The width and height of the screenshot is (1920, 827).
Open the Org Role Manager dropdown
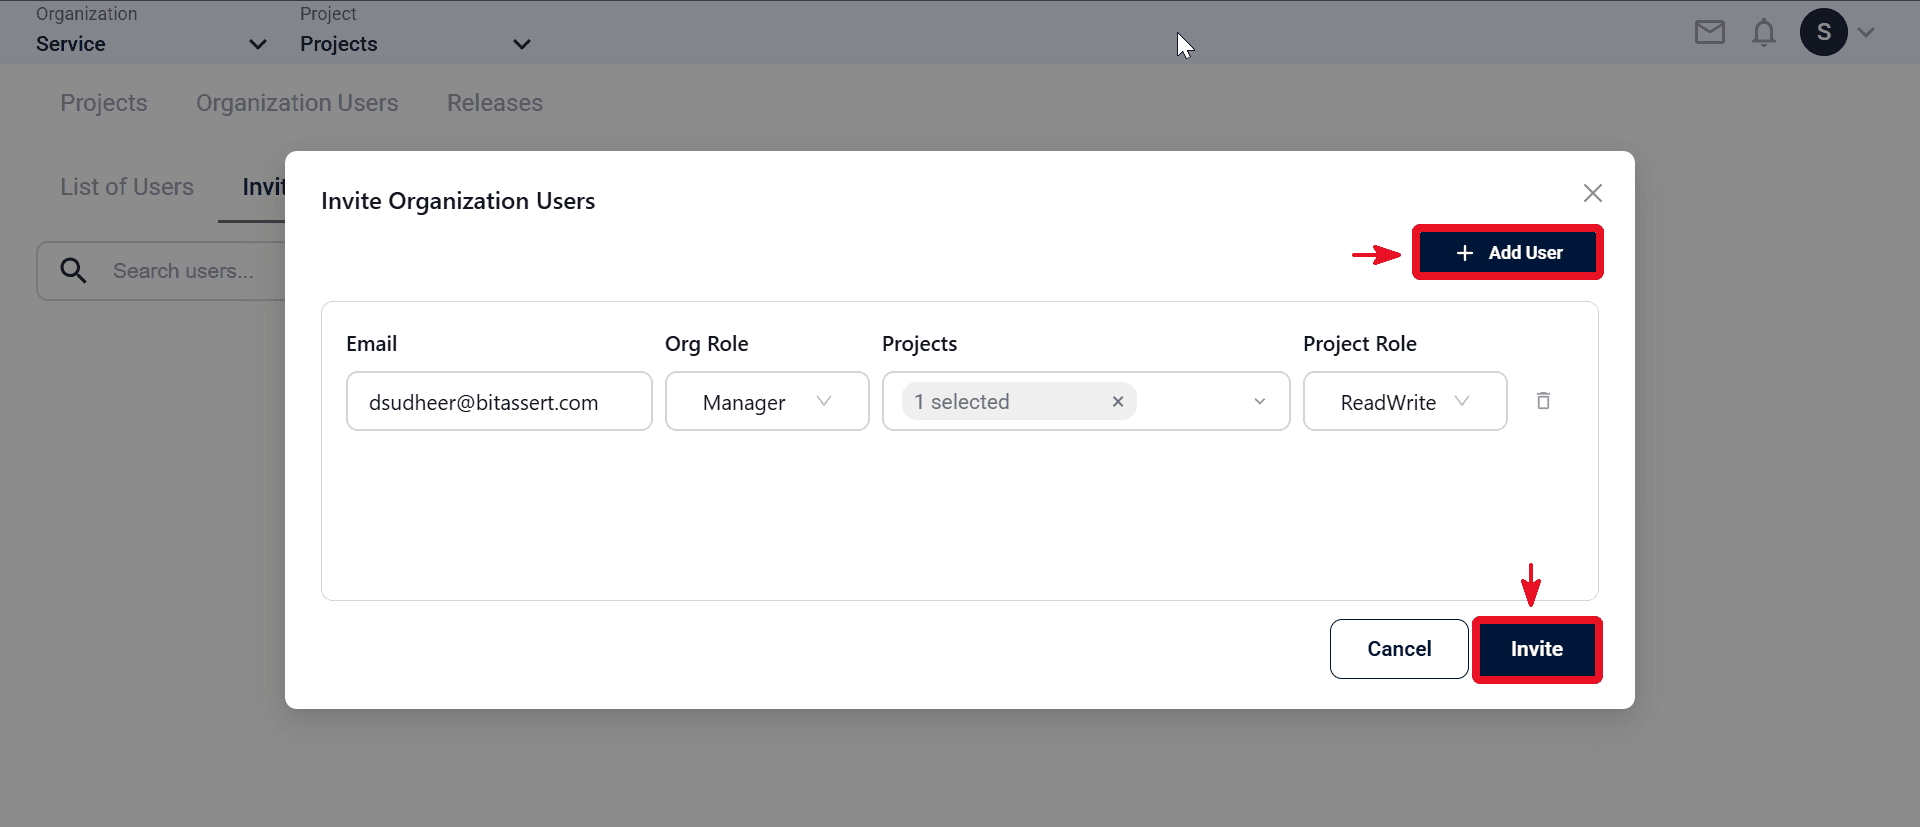(767, 401)
